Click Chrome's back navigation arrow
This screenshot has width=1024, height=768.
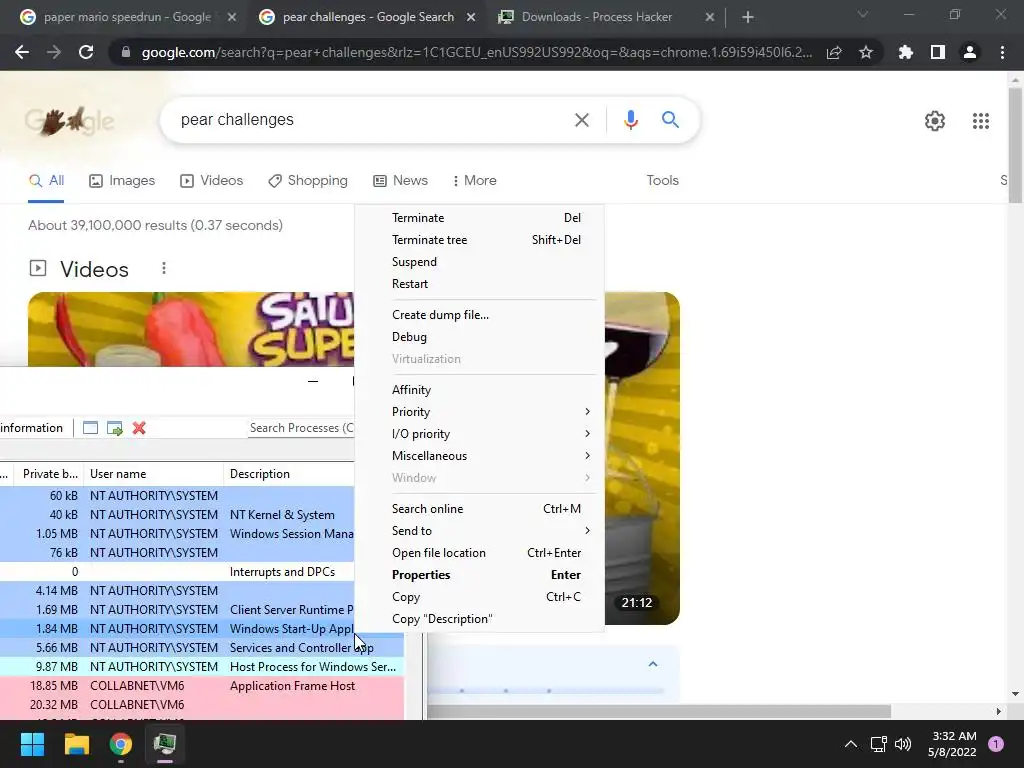point(22,52)
